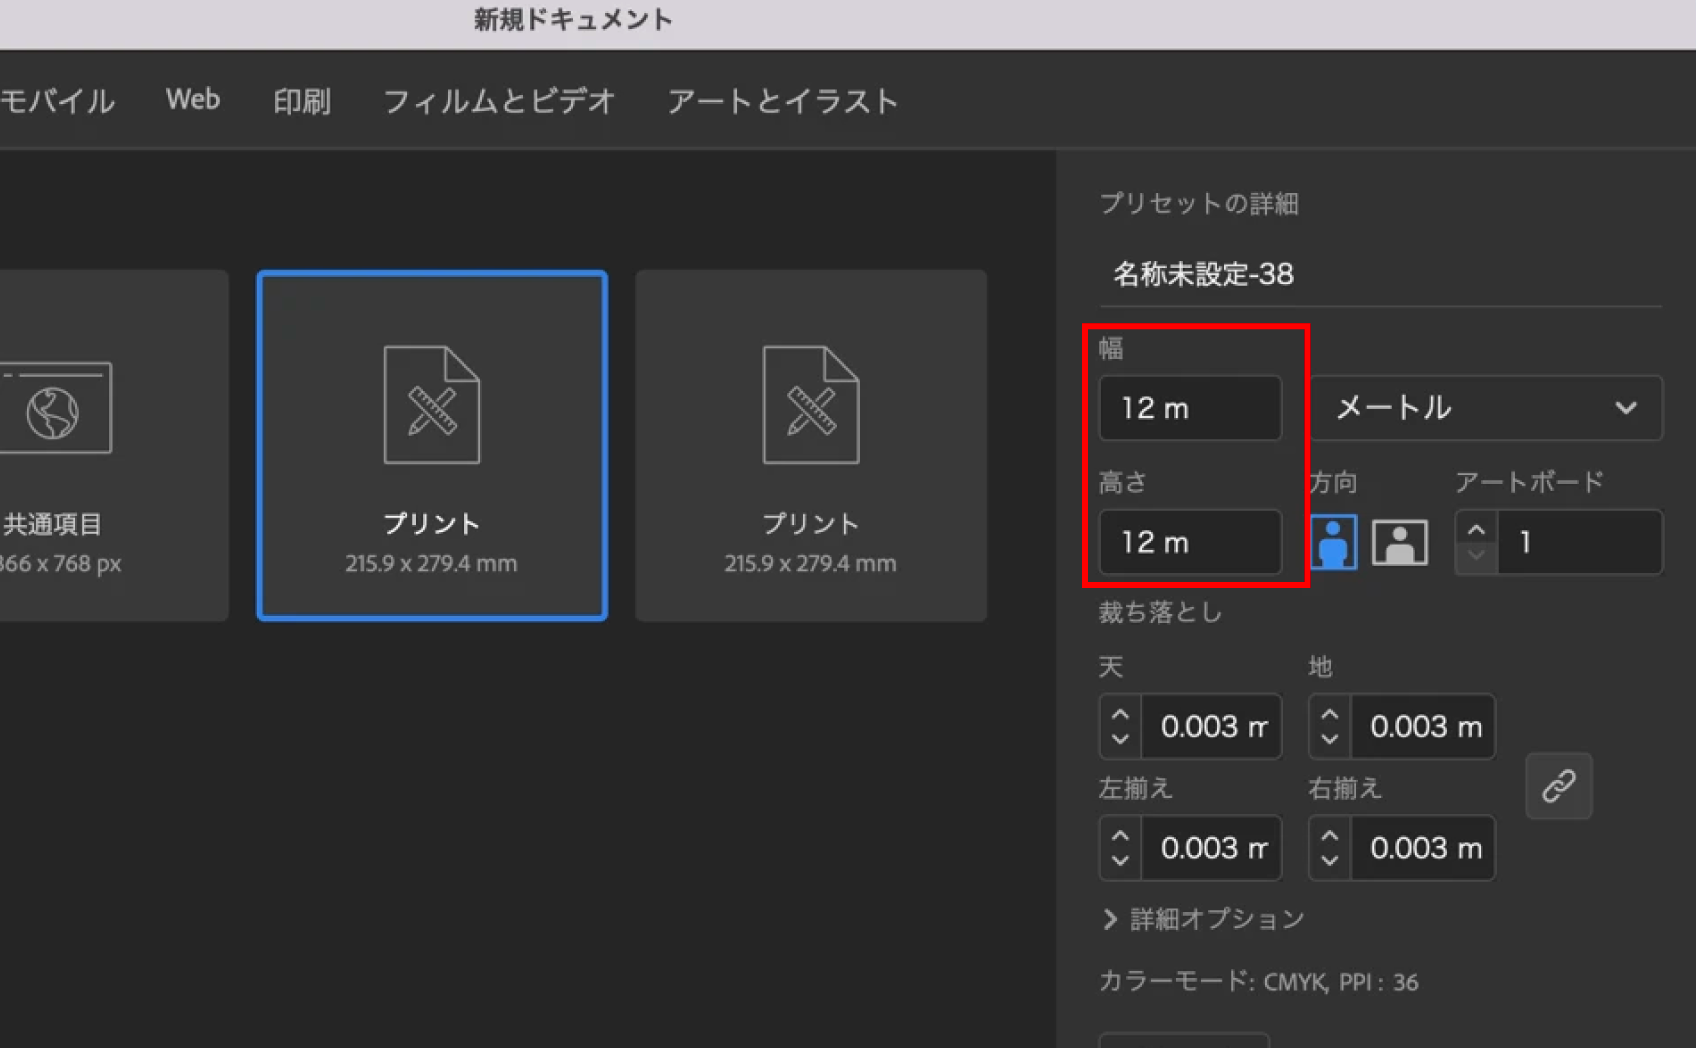This screenshot has width=1696, height=1048.
Task: Decrease bottom bleed (地) value
Action: pos(1329,739)
